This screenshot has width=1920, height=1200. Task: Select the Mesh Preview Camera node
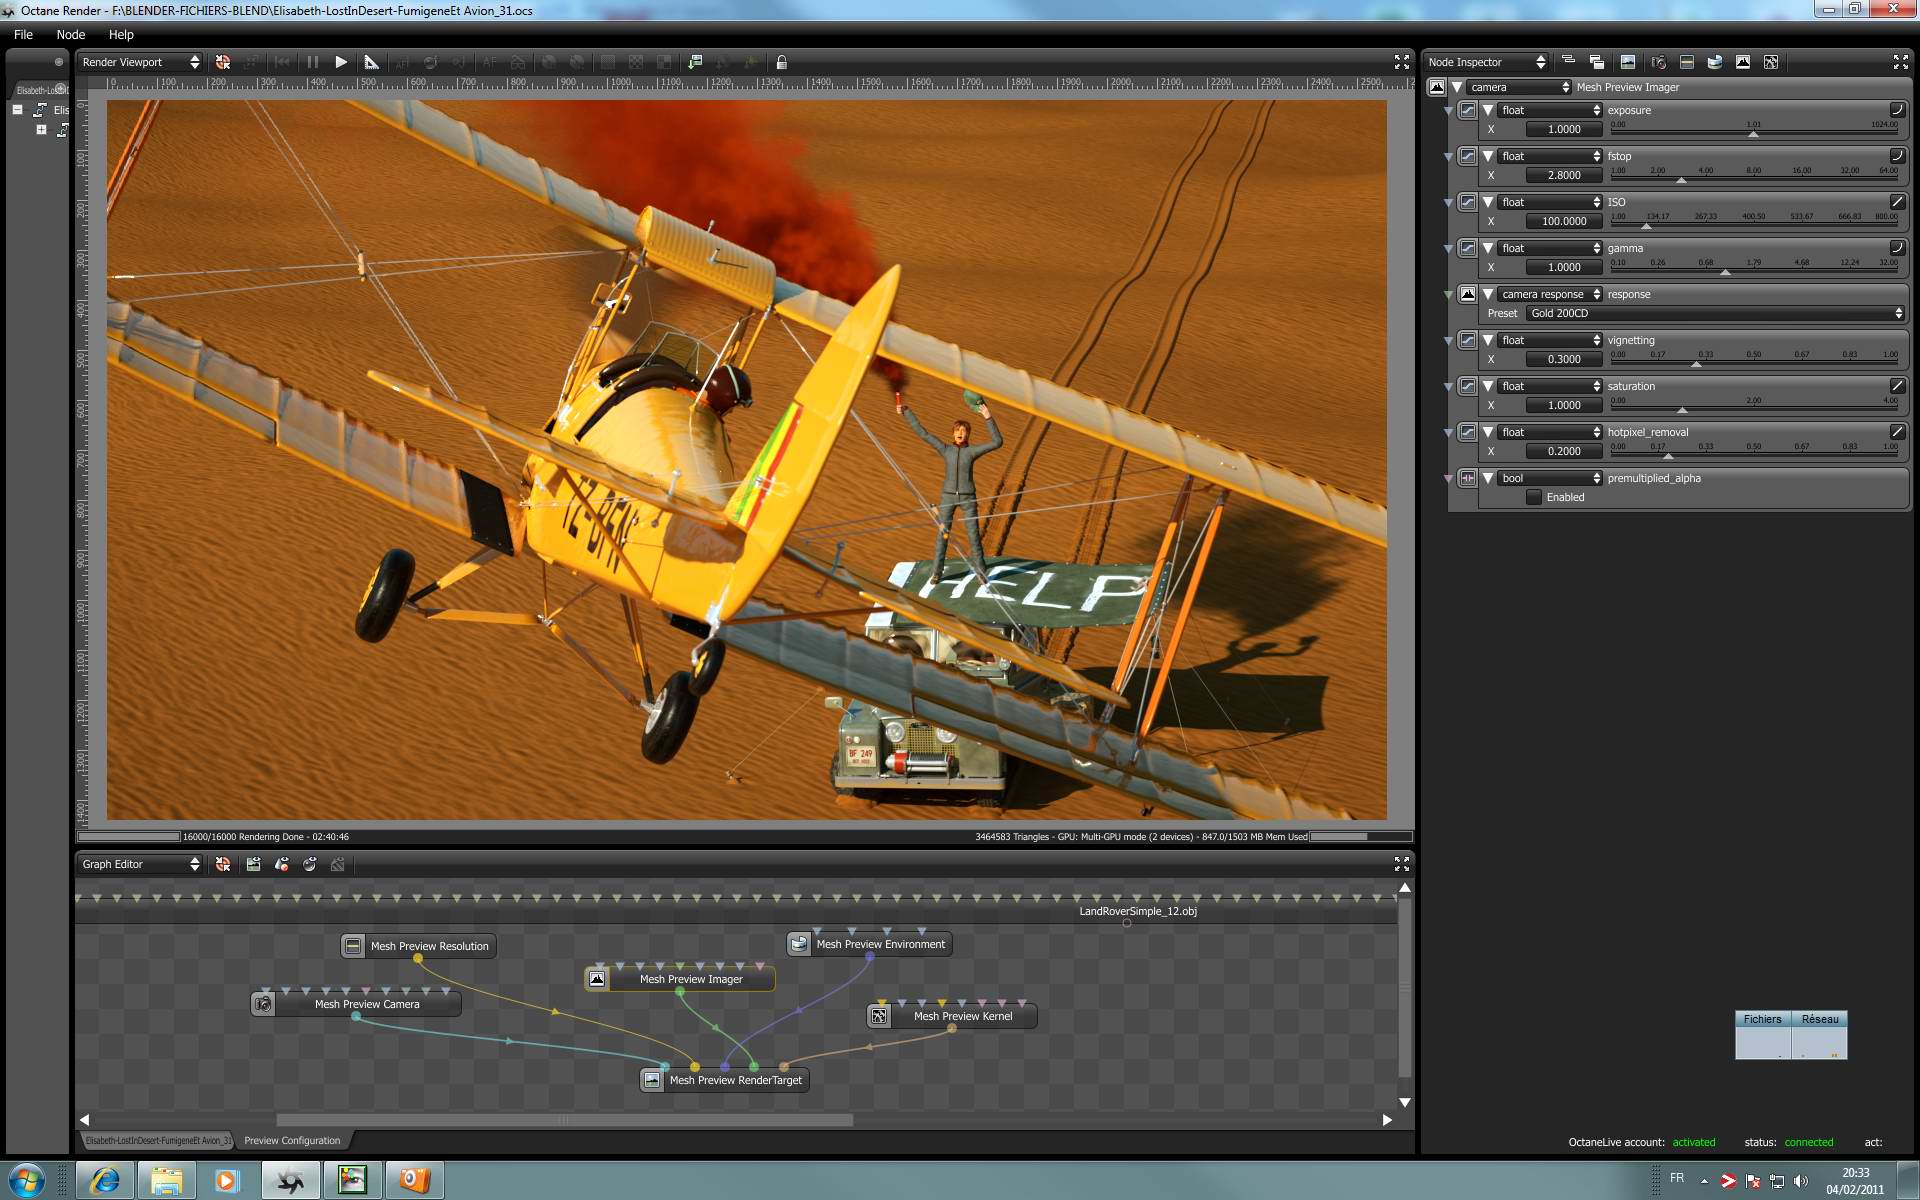(366, 1004)
